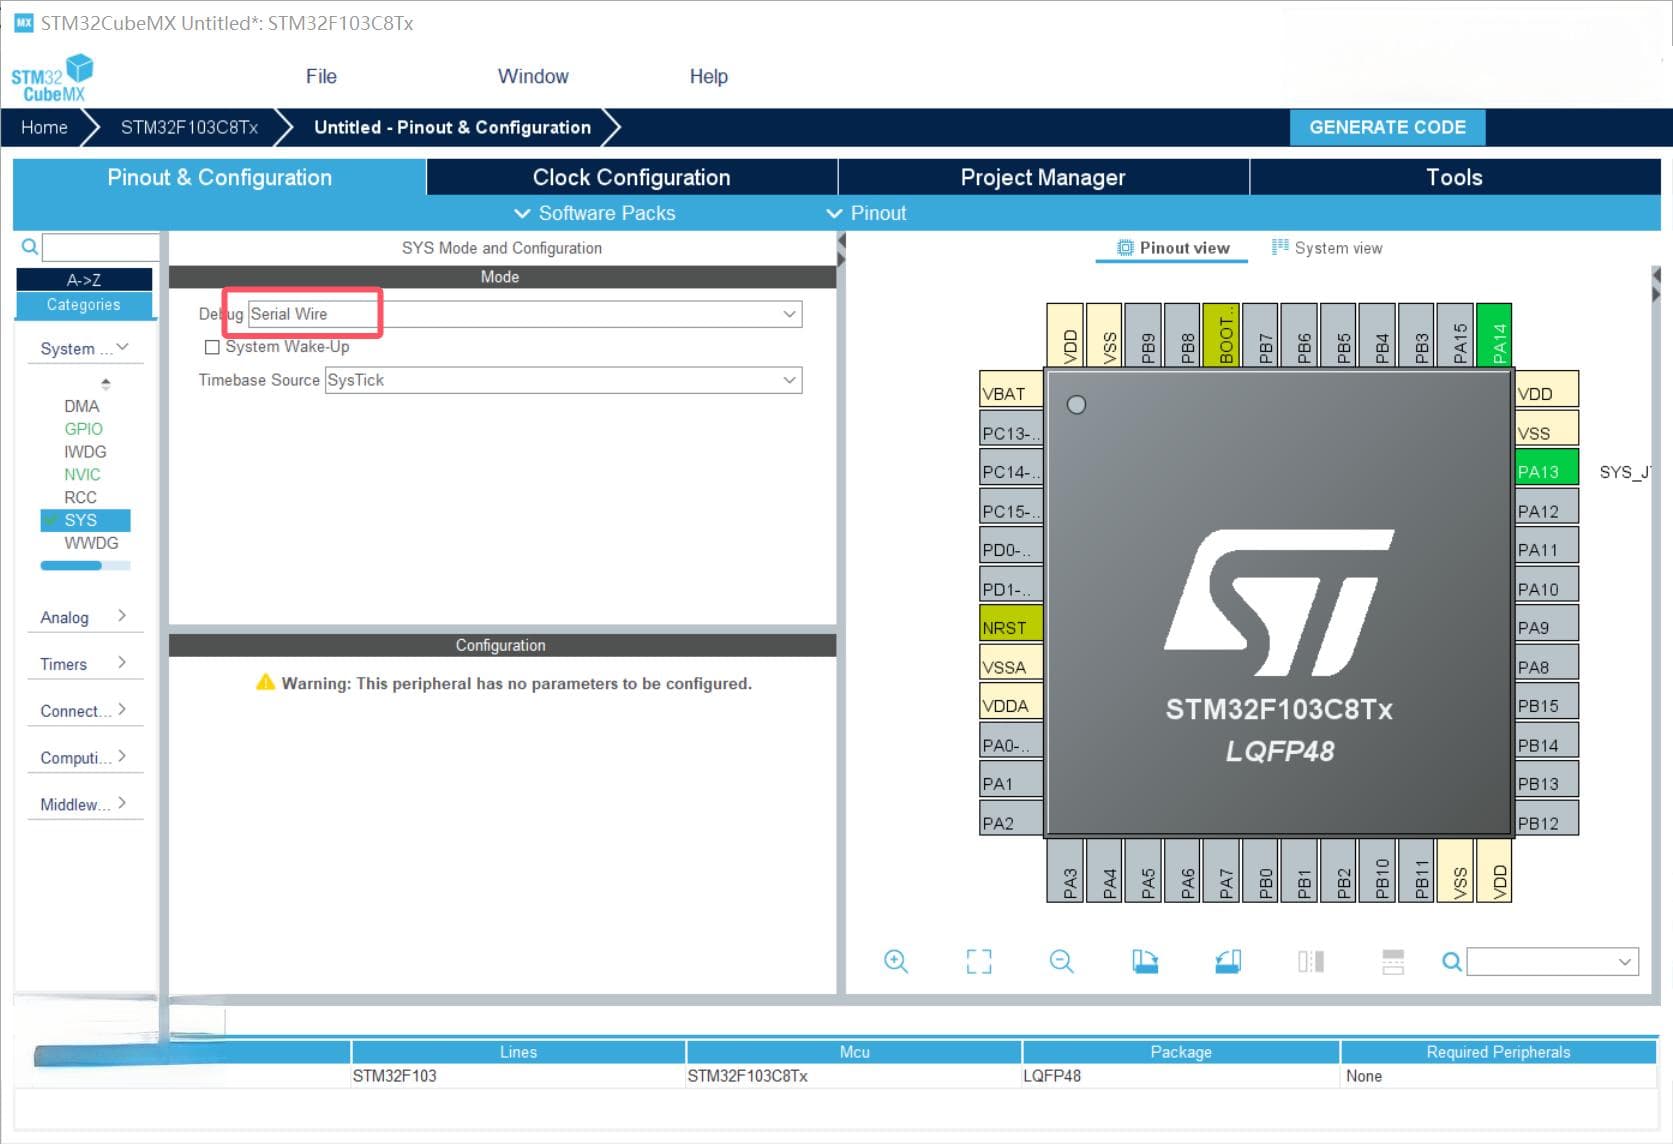Select RCC in System Core list
1673x1144 pixels.
coord(80,498)
